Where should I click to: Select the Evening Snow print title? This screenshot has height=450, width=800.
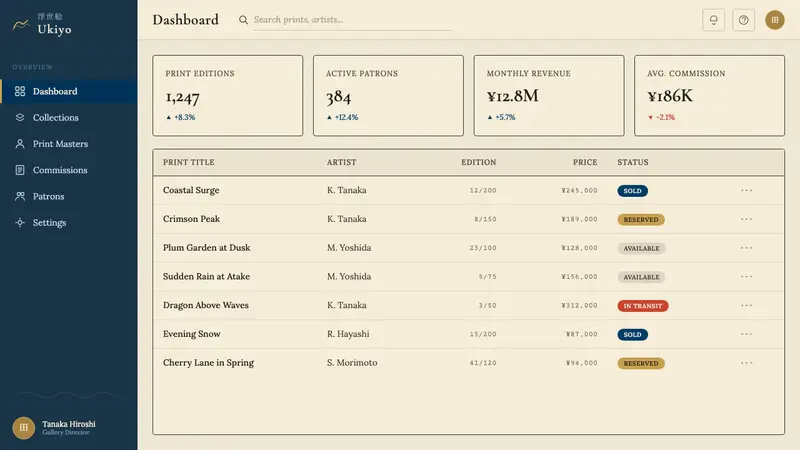(x=192, y=334)
